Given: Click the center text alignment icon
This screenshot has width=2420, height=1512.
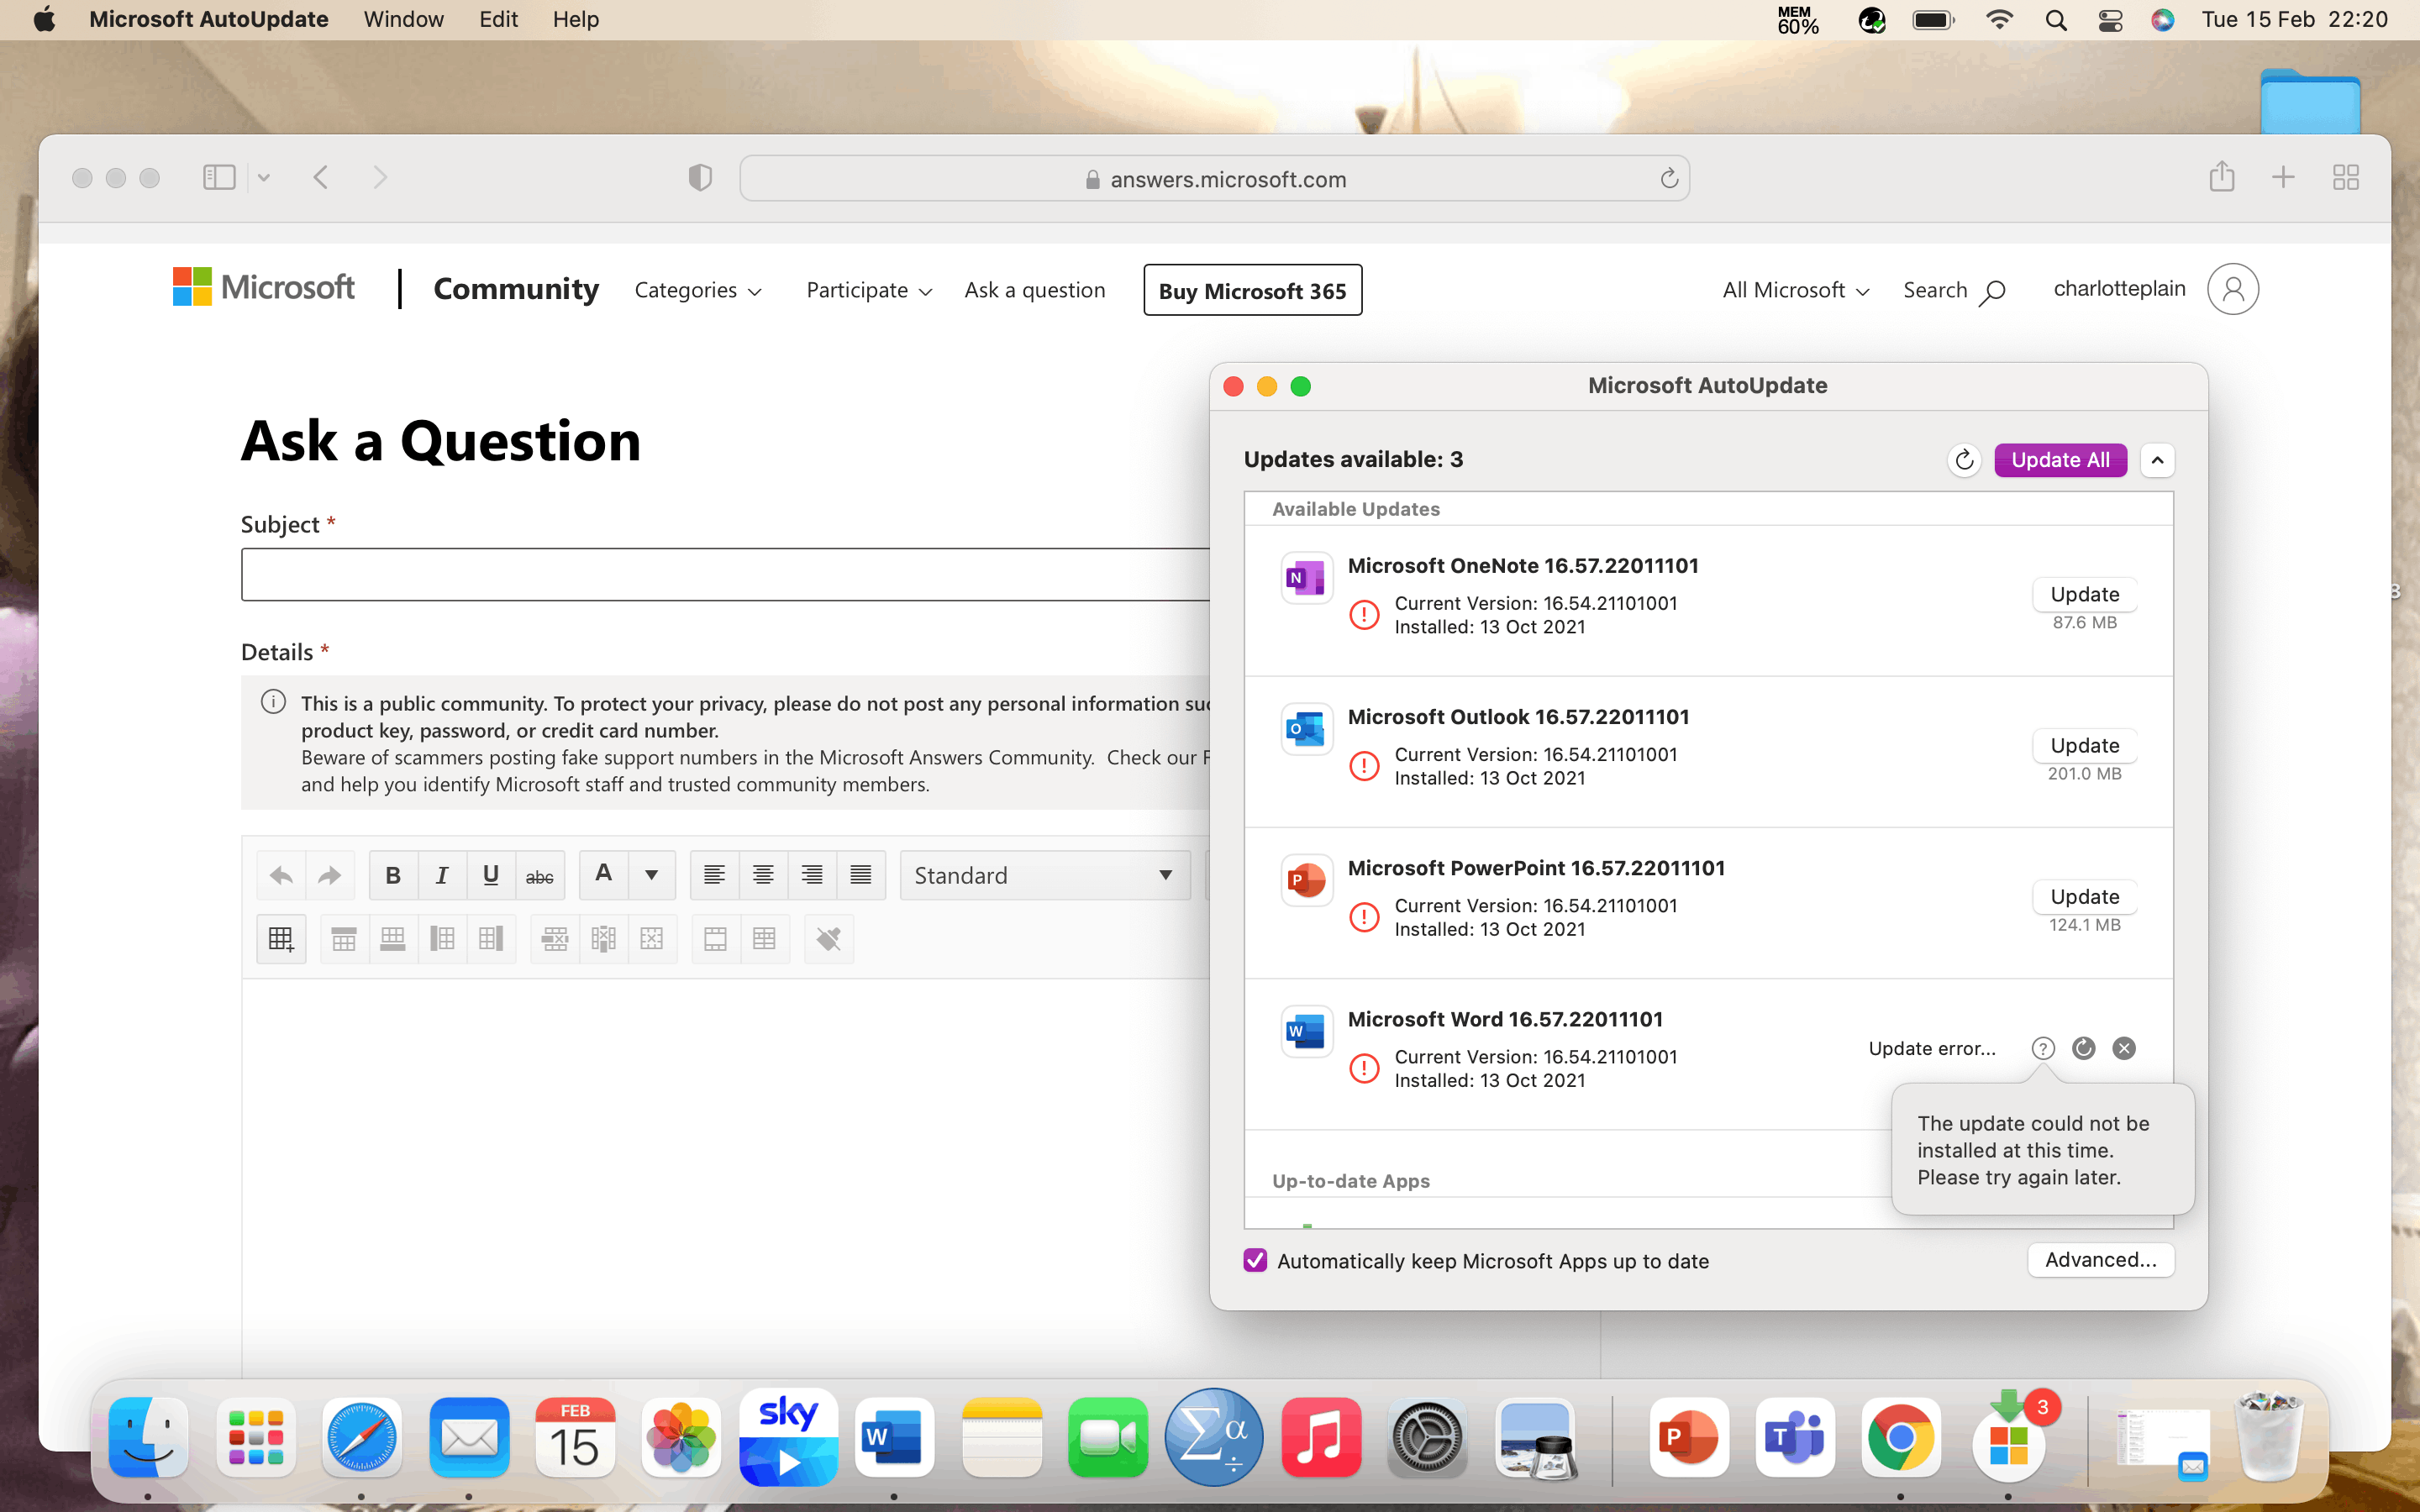Looking at the screenshot, I should (x=763, y=875).
